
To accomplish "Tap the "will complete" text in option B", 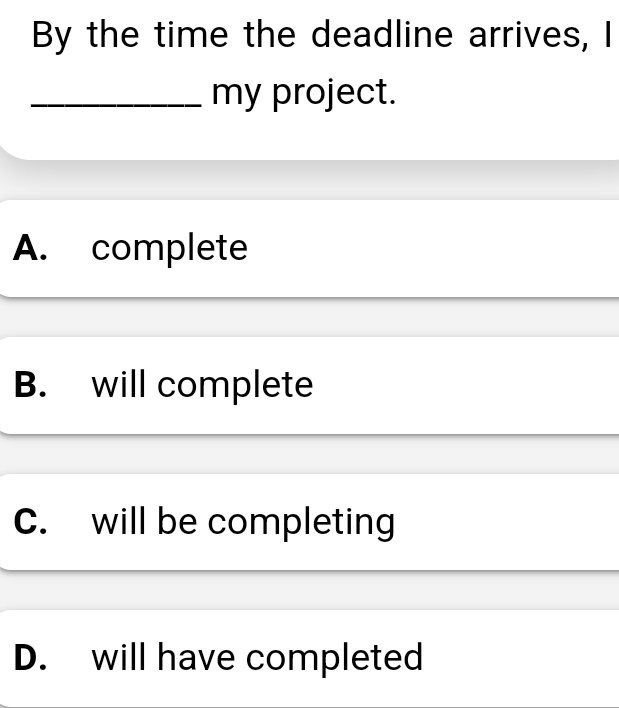I will click(x=202, y=385).
